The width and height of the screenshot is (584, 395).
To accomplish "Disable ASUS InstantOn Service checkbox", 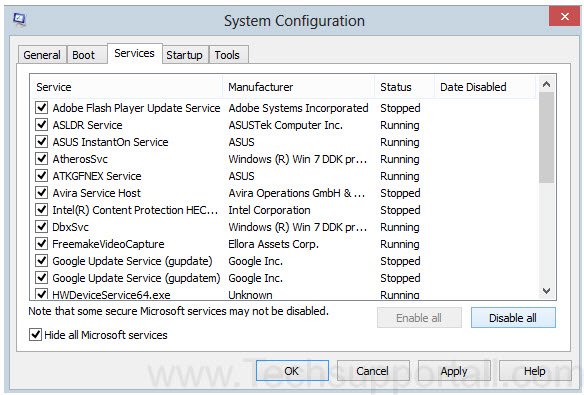I will coord(41,142).
